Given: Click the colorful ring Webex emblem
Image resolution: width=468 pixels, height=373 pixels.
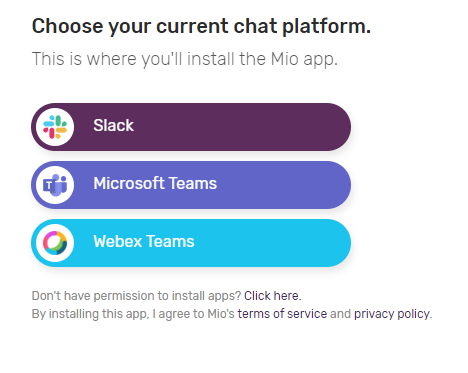Looking at the screenshot, I should point(55,243).
